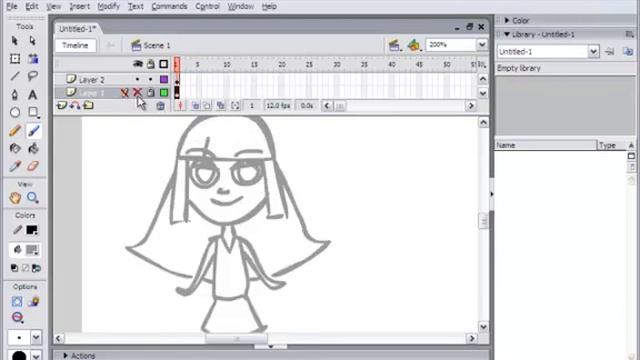Click the Timeline button
Image resolution: width=640 pixels, height=360 pixels.
click(75, 45)
